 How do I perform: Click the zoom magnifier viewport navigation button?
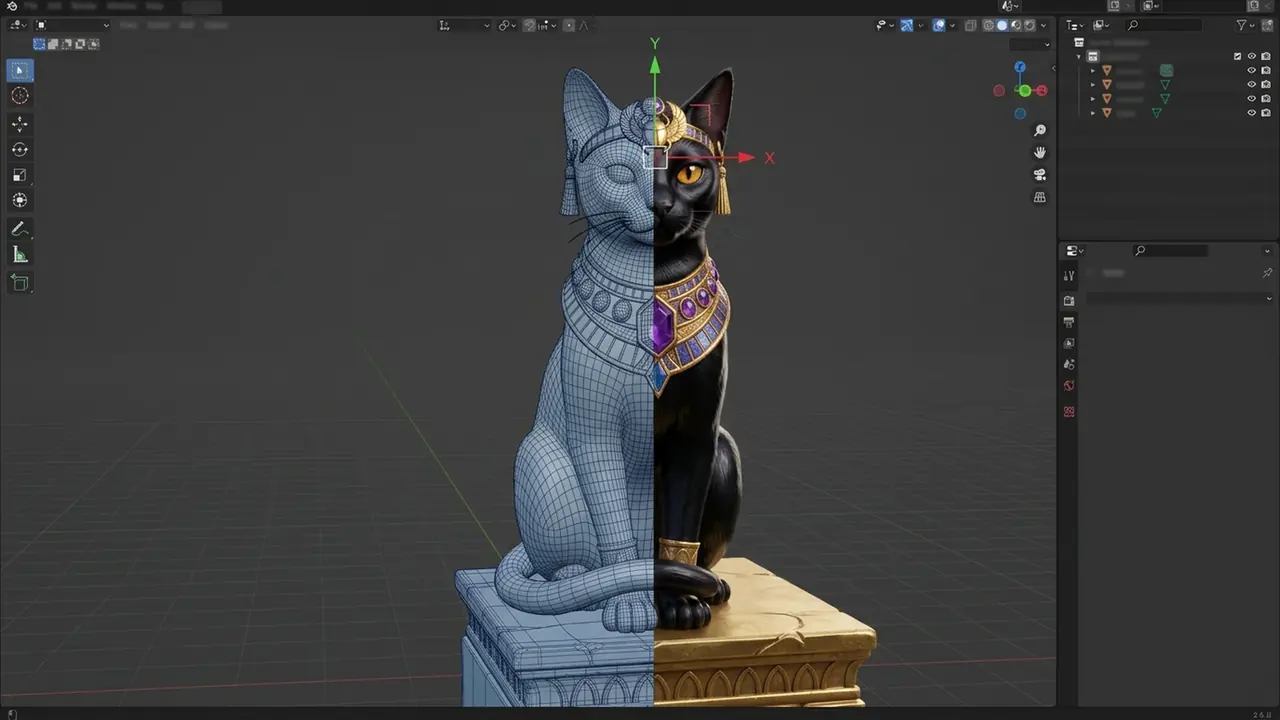[x=1040, y=131]
